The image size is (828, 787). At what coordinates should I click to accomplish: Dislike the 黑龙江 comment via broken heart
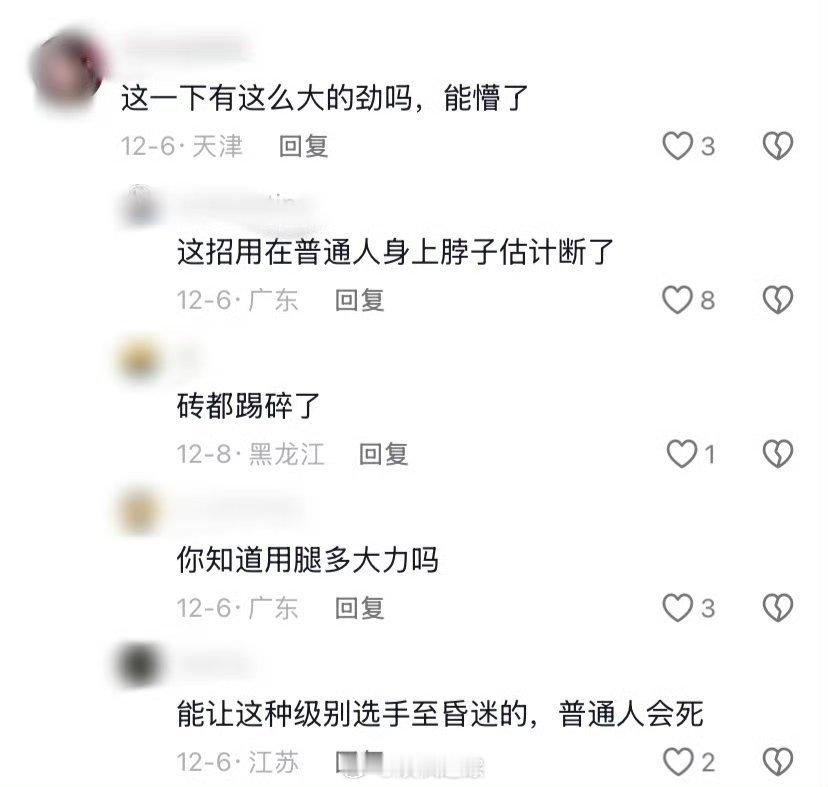[x=778, y=454]
